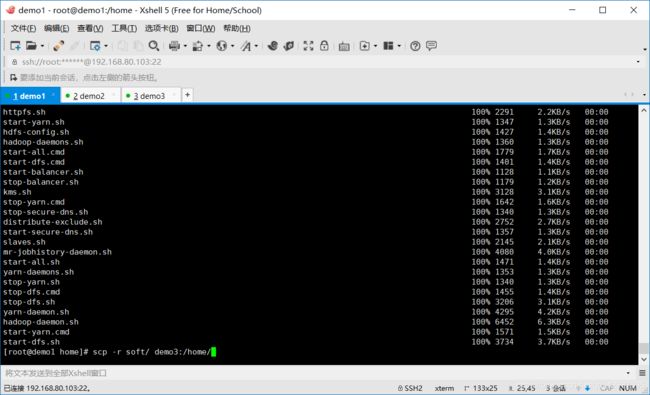Expand the new tab group dropdown arrow
Screen dimensions: 650x395
(x=375, y=46)
